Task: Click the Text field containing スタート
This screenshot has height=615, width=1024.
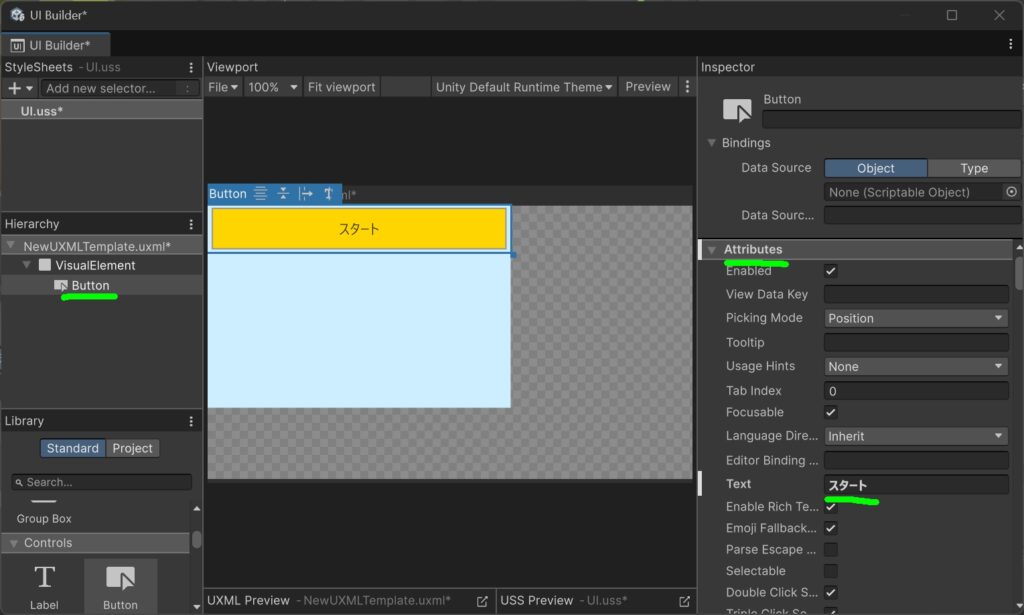Action: pos(916,485)
